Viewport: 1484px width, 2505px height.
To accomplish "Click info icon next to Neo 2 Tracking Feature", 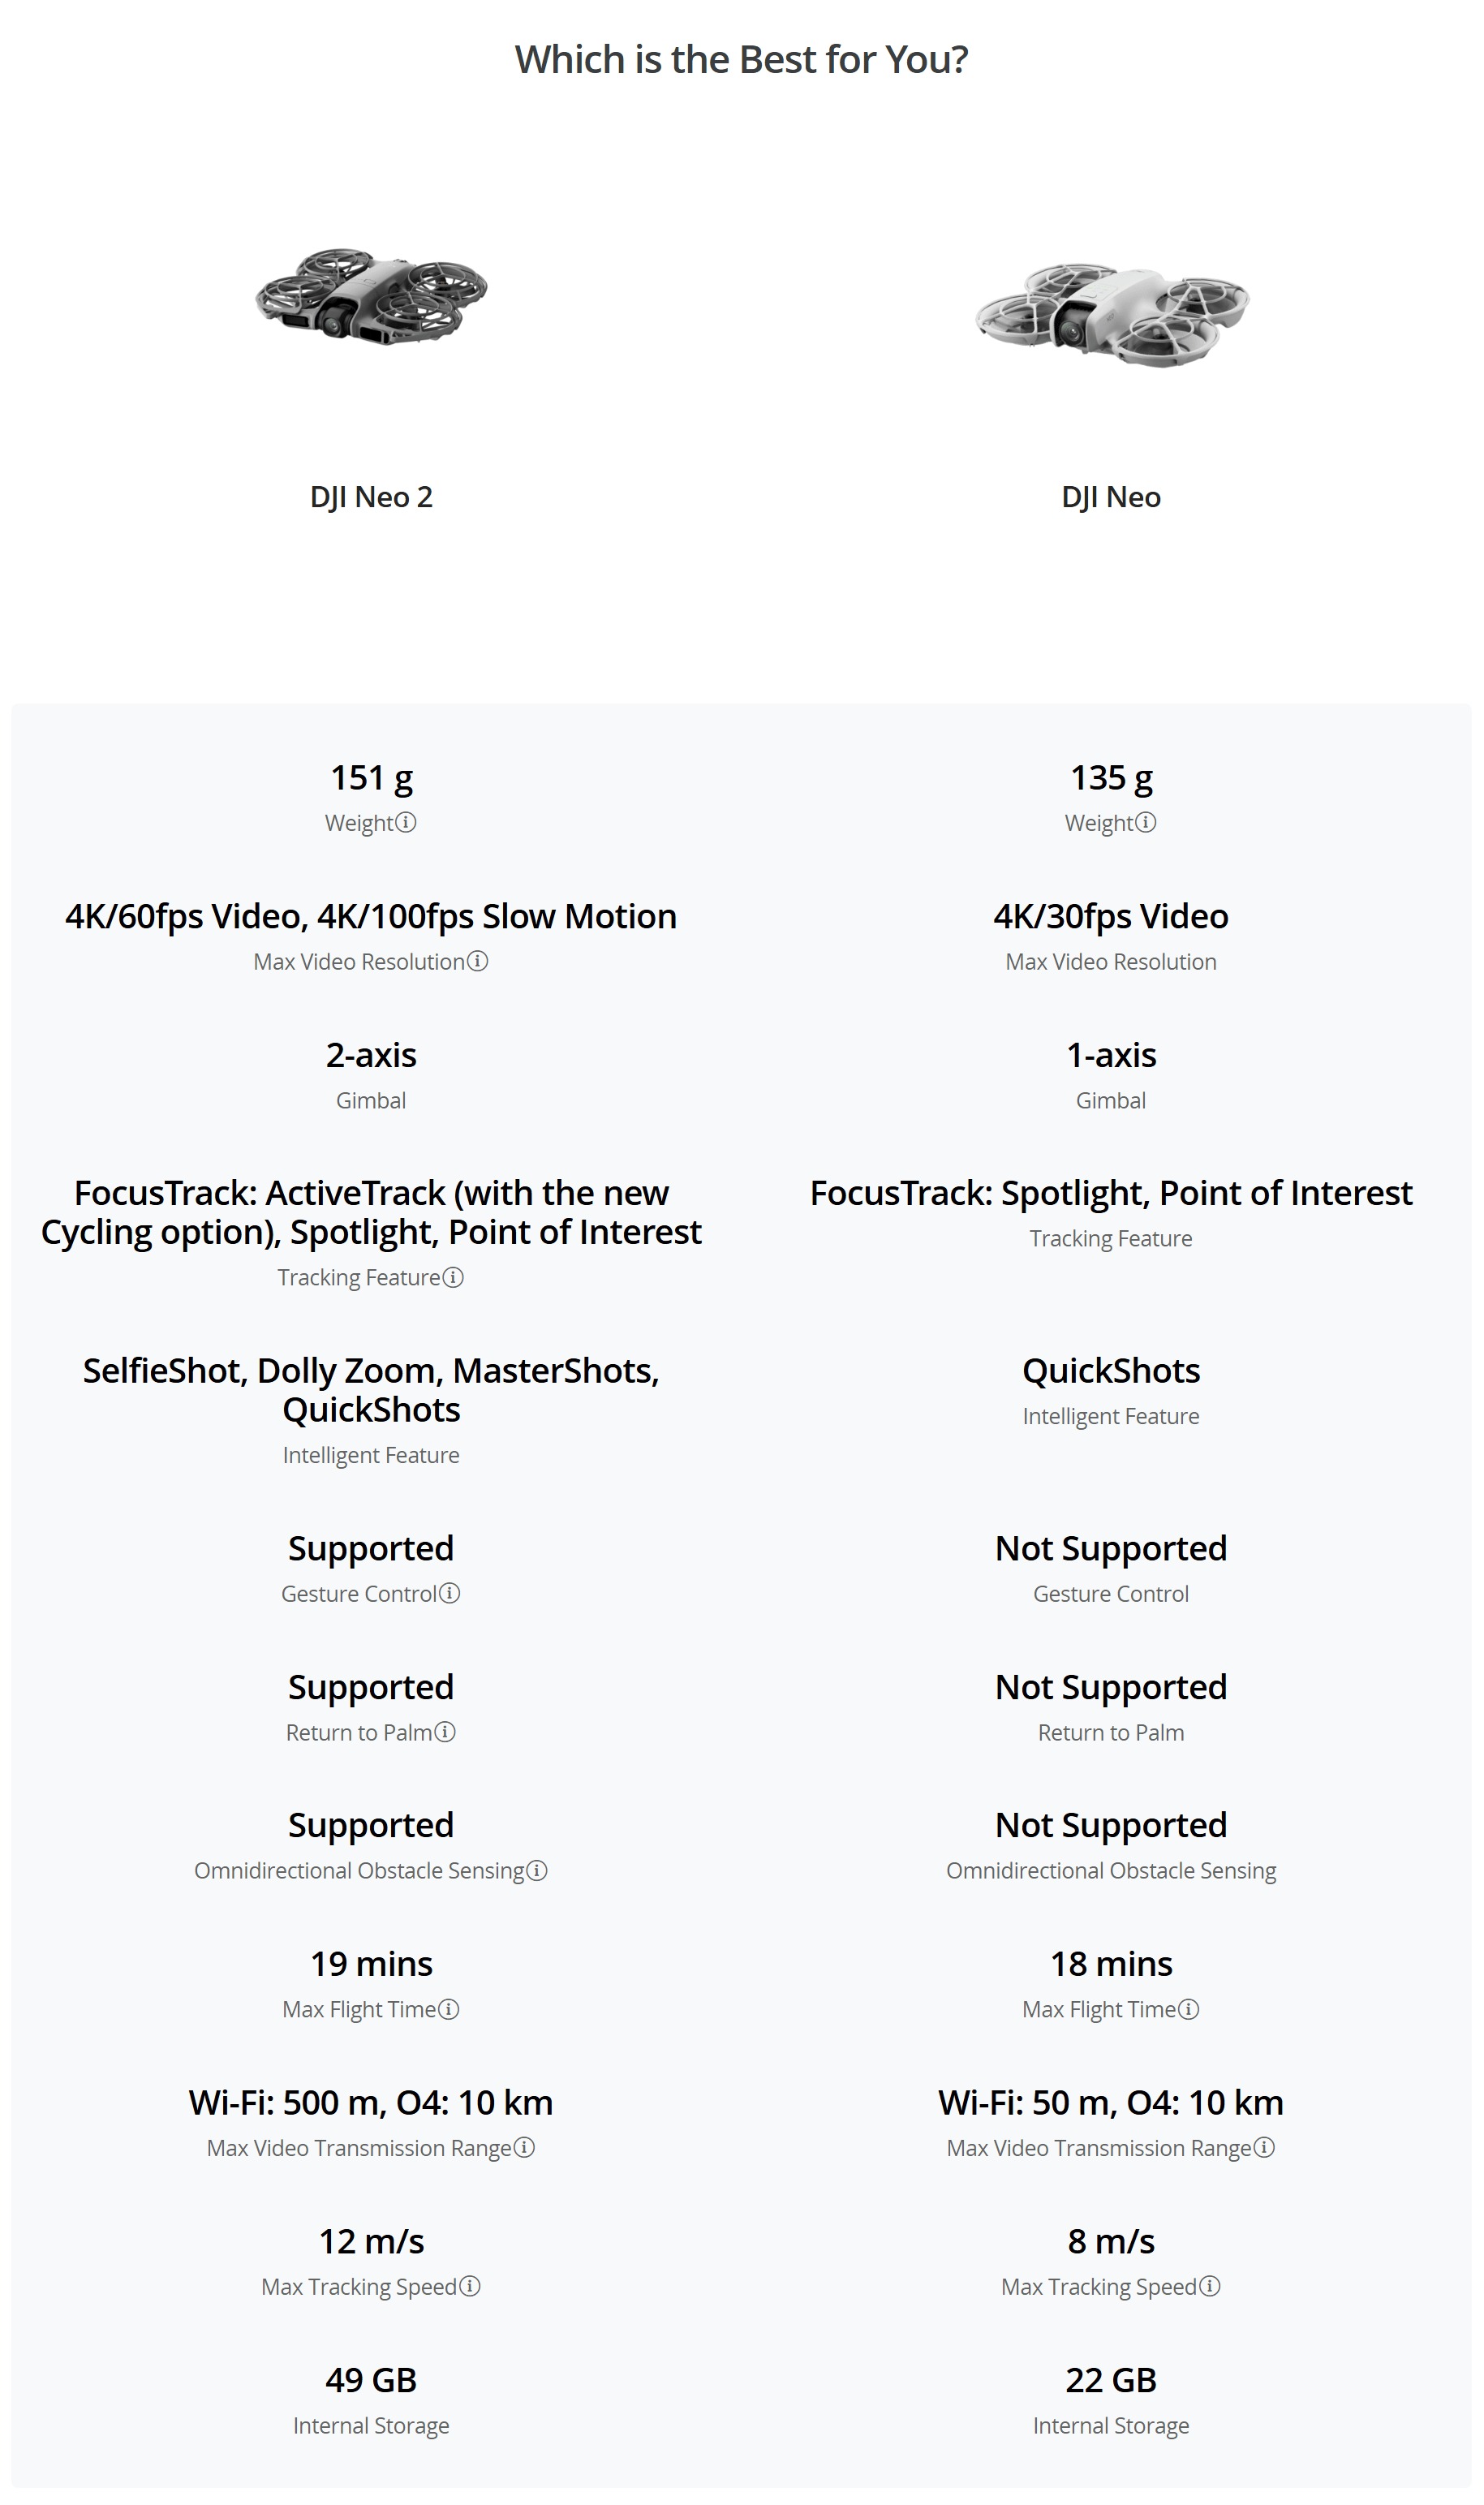I will tap(453, 1277).
